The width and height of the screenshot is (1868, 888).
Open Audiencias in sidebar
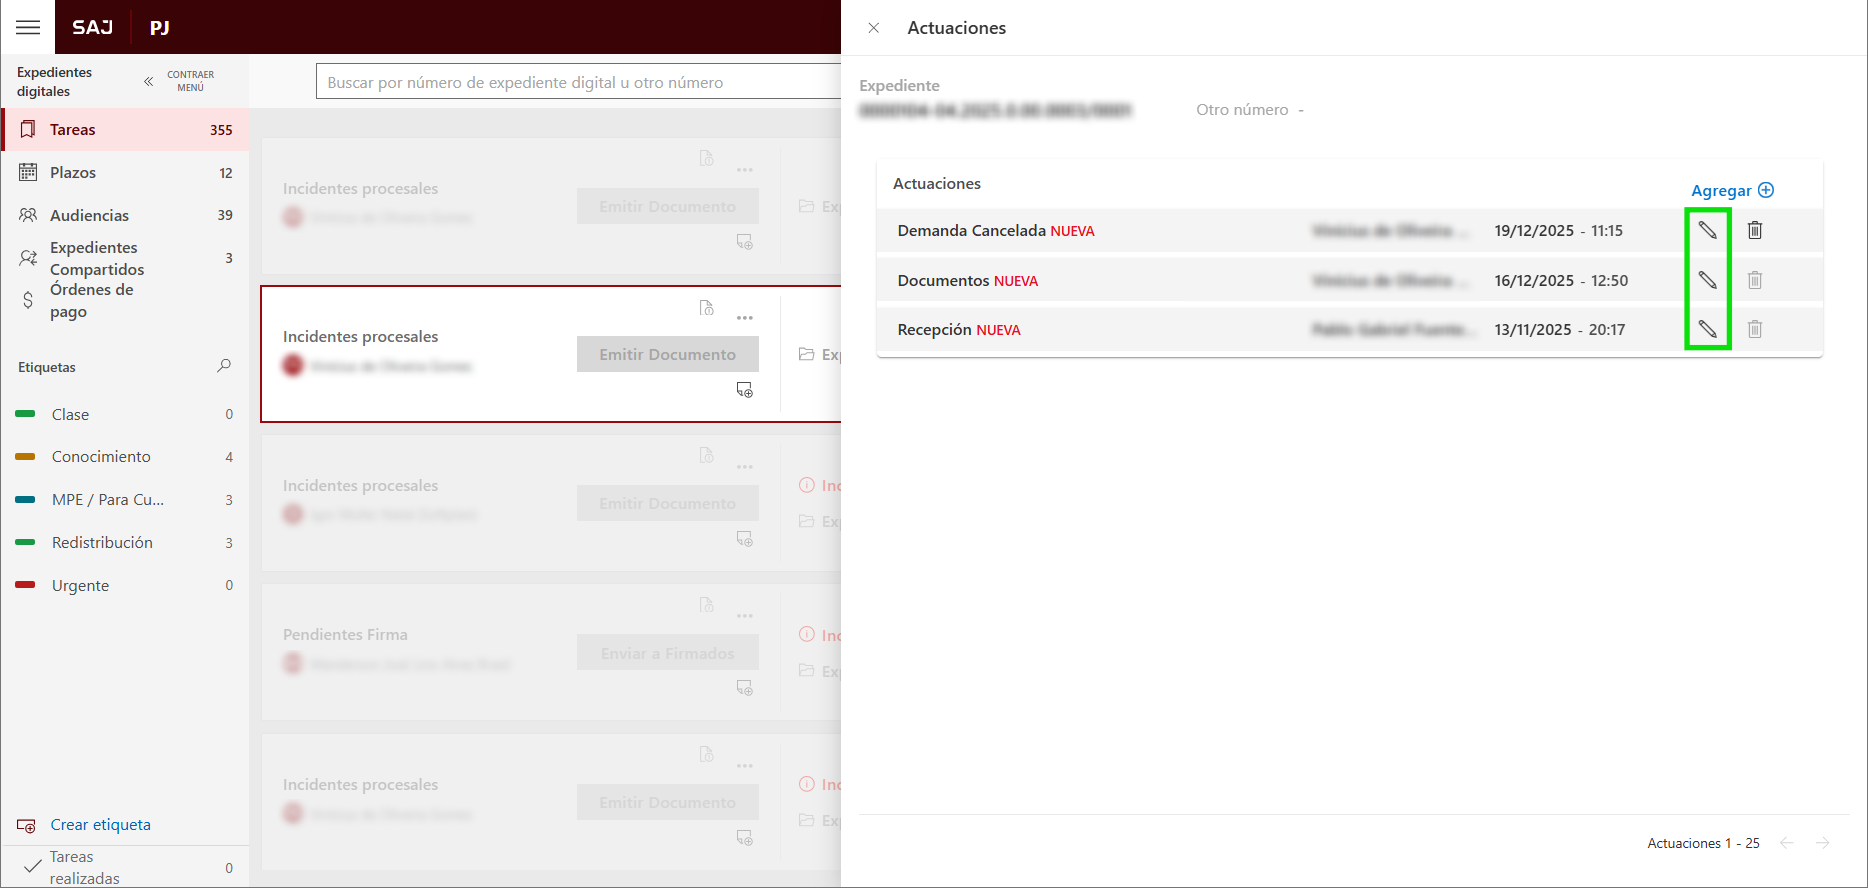[125, 215]
